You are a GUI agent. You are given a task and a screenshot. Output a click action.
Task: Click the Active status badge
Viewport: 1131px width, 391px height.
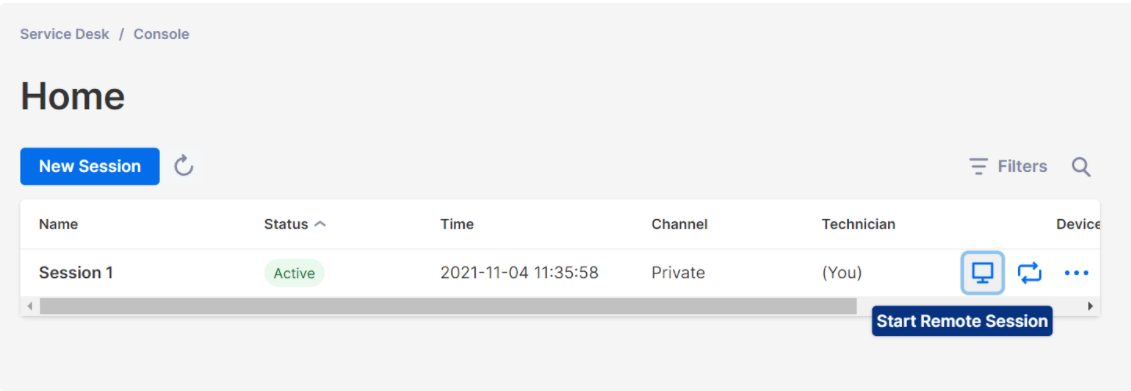click(x=294, y=273)
